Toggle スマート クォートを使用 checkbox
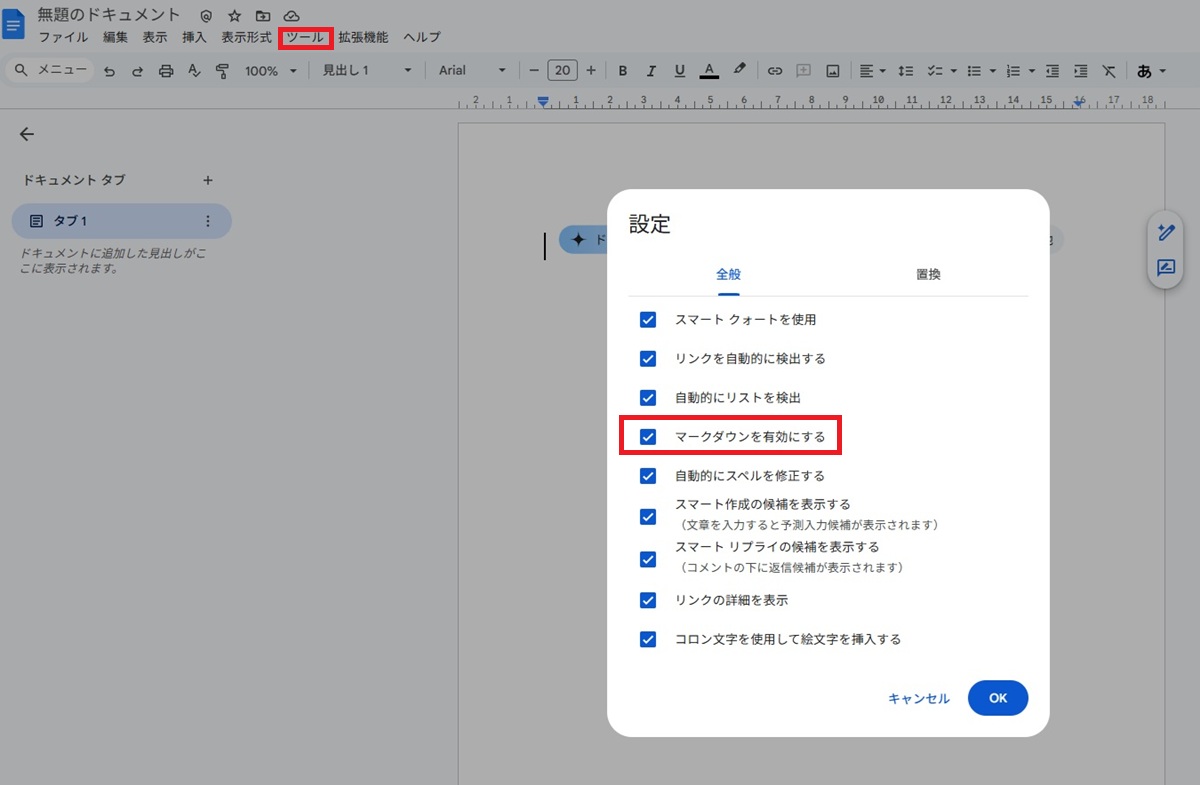Image resolution: width=1200 pixels, height=785 pixels. pos(648,320)
